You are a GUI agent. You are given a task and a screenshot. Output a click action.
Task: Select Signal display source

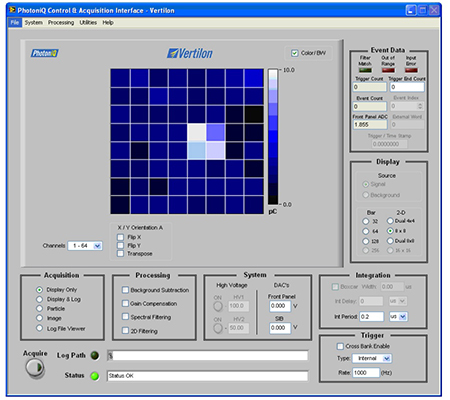(366, 184)
